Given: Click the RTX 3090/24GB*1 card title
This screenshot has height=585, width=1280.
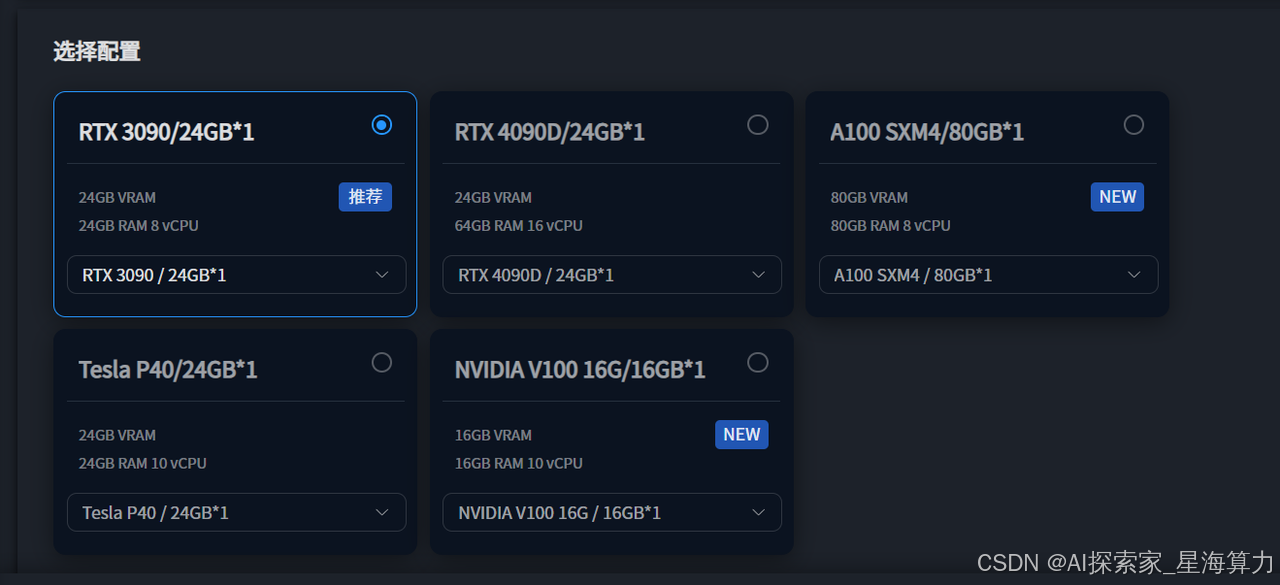Looking at the screenshot, I should [x=167, y=132].
